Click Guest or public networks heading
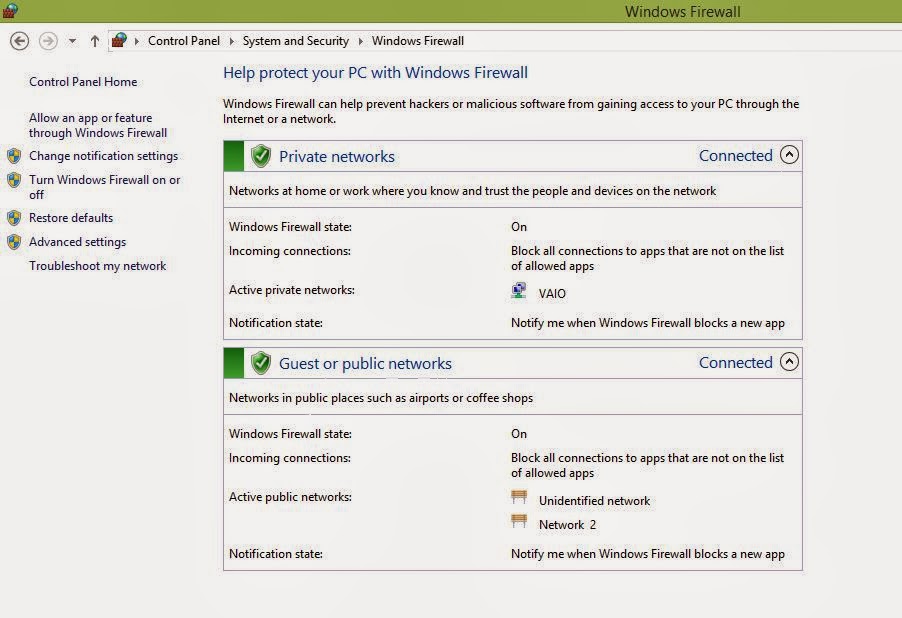The width and height of the screenshot is (902, 618). coord(365,364)
